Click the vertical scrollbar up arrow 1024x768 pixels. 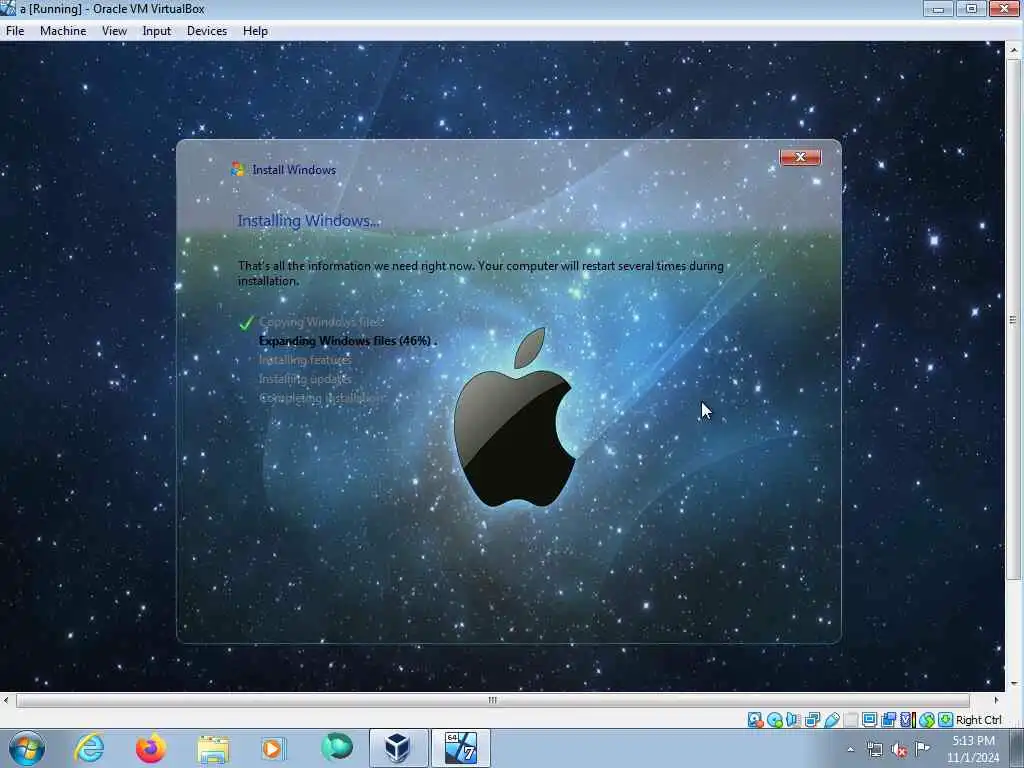tap(1014, 50)
